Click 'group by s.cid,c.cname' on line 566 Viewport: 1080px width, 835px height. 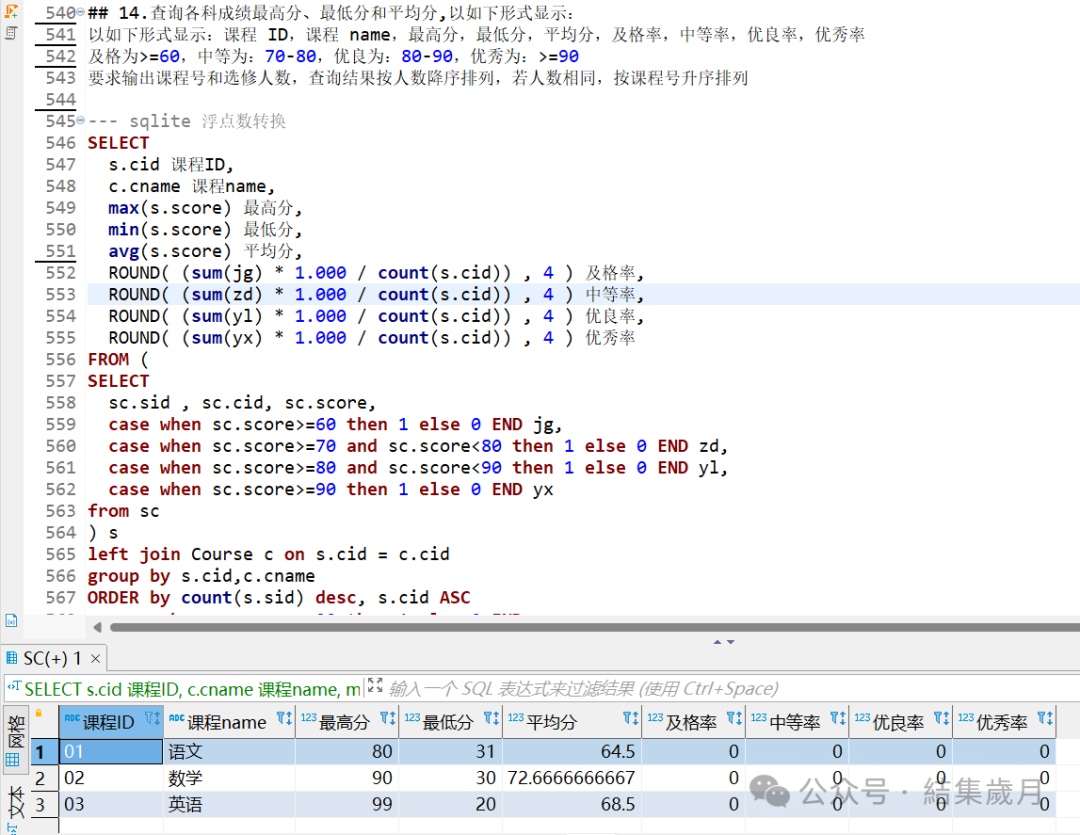pyautogui.click(x=201, y=577)
